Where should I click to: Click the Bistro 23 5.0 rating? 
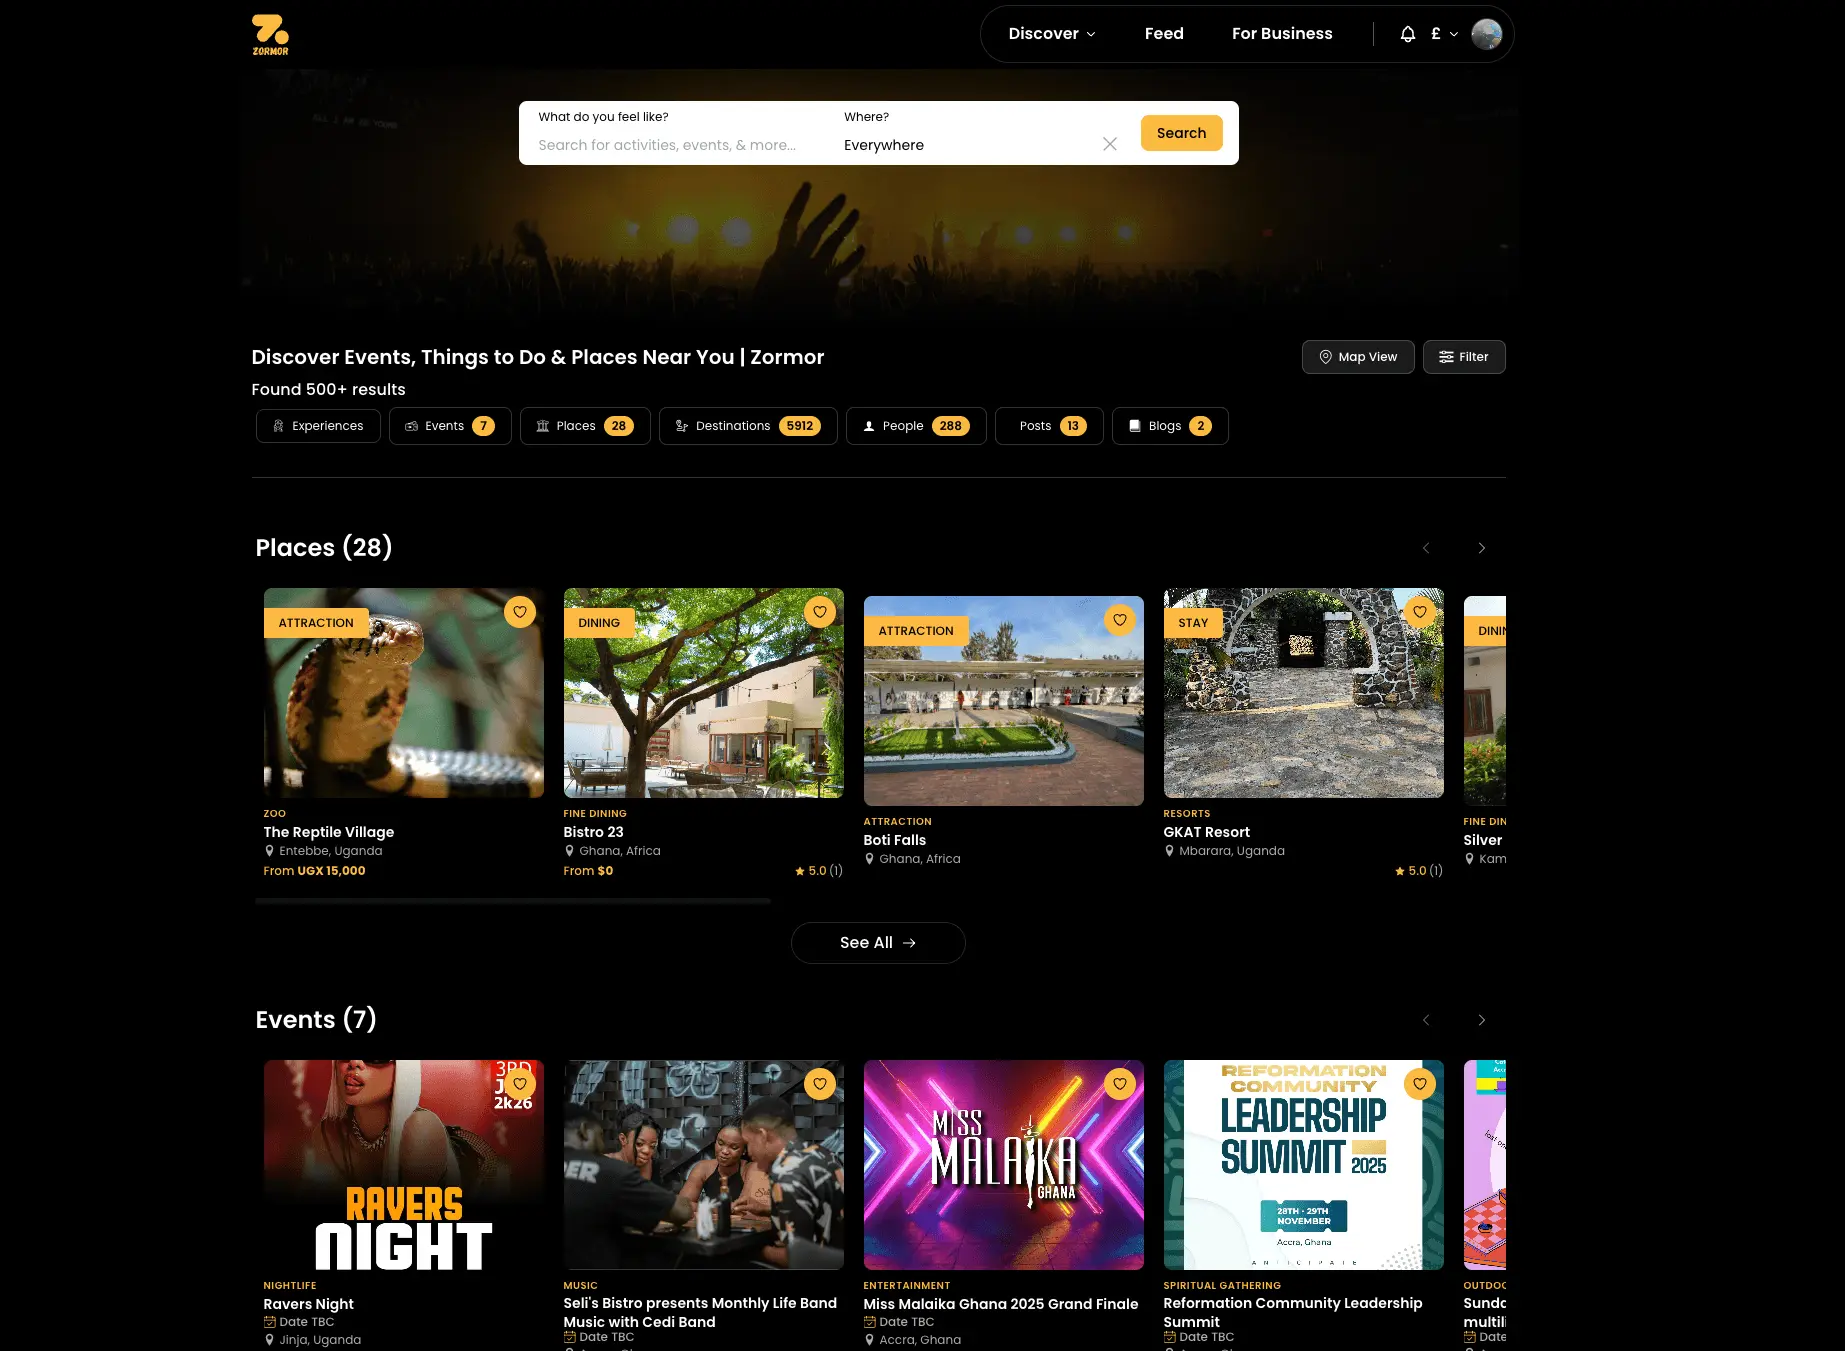(x=819, y=871)
